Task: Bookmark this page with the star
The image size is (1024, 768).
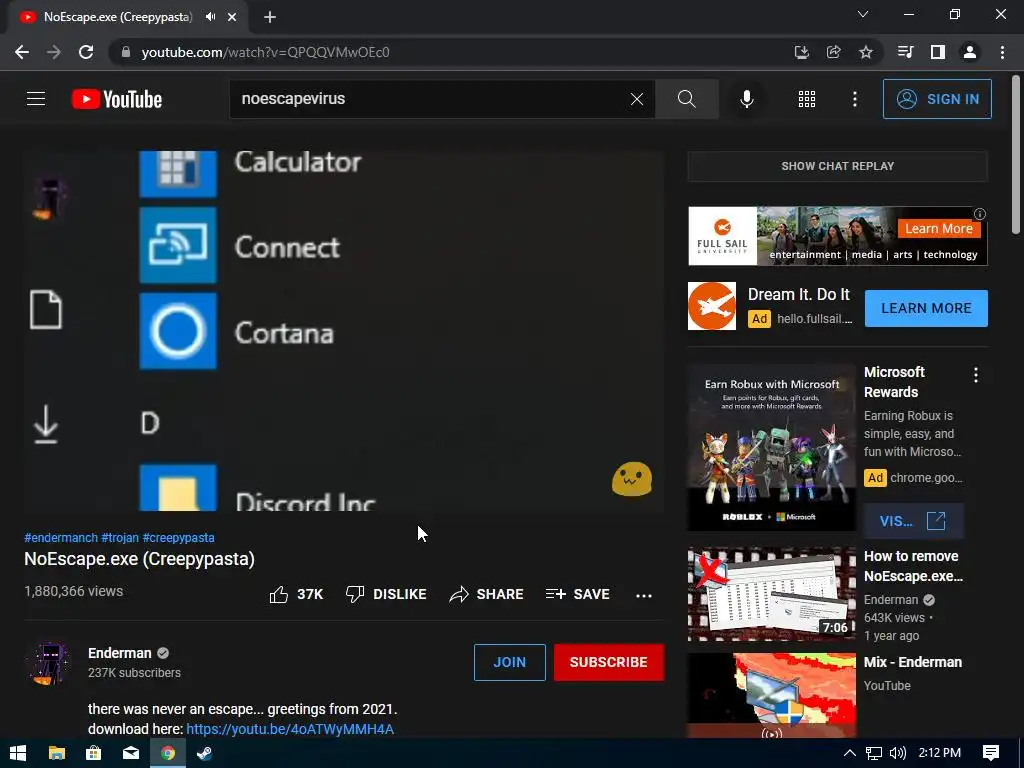Action: click(865, 52)
